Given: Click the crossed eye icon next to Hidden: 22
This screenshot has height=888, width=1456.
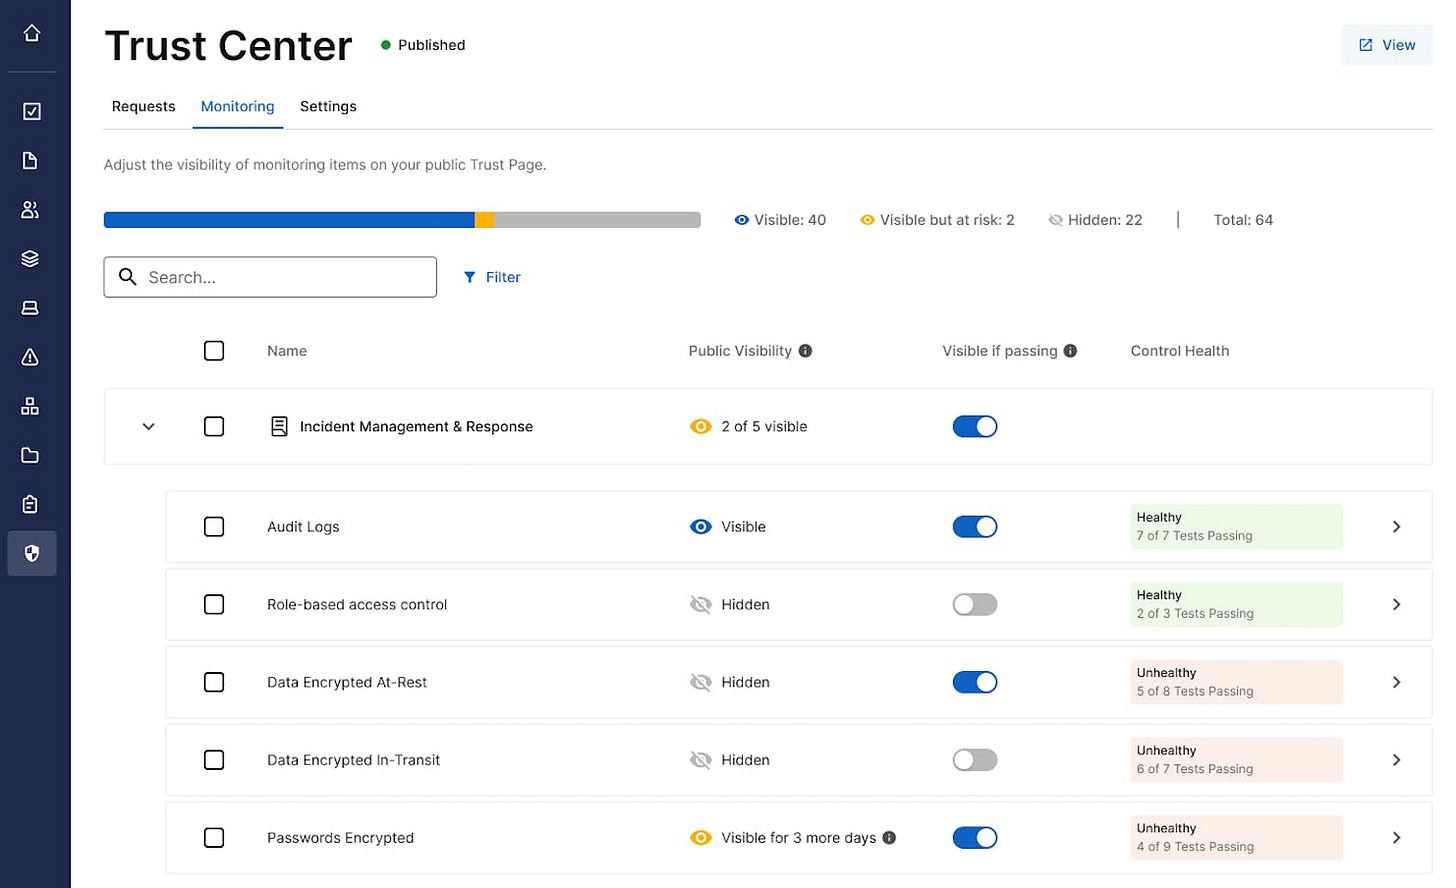Looking at the screenshot, I should 1055,220.
